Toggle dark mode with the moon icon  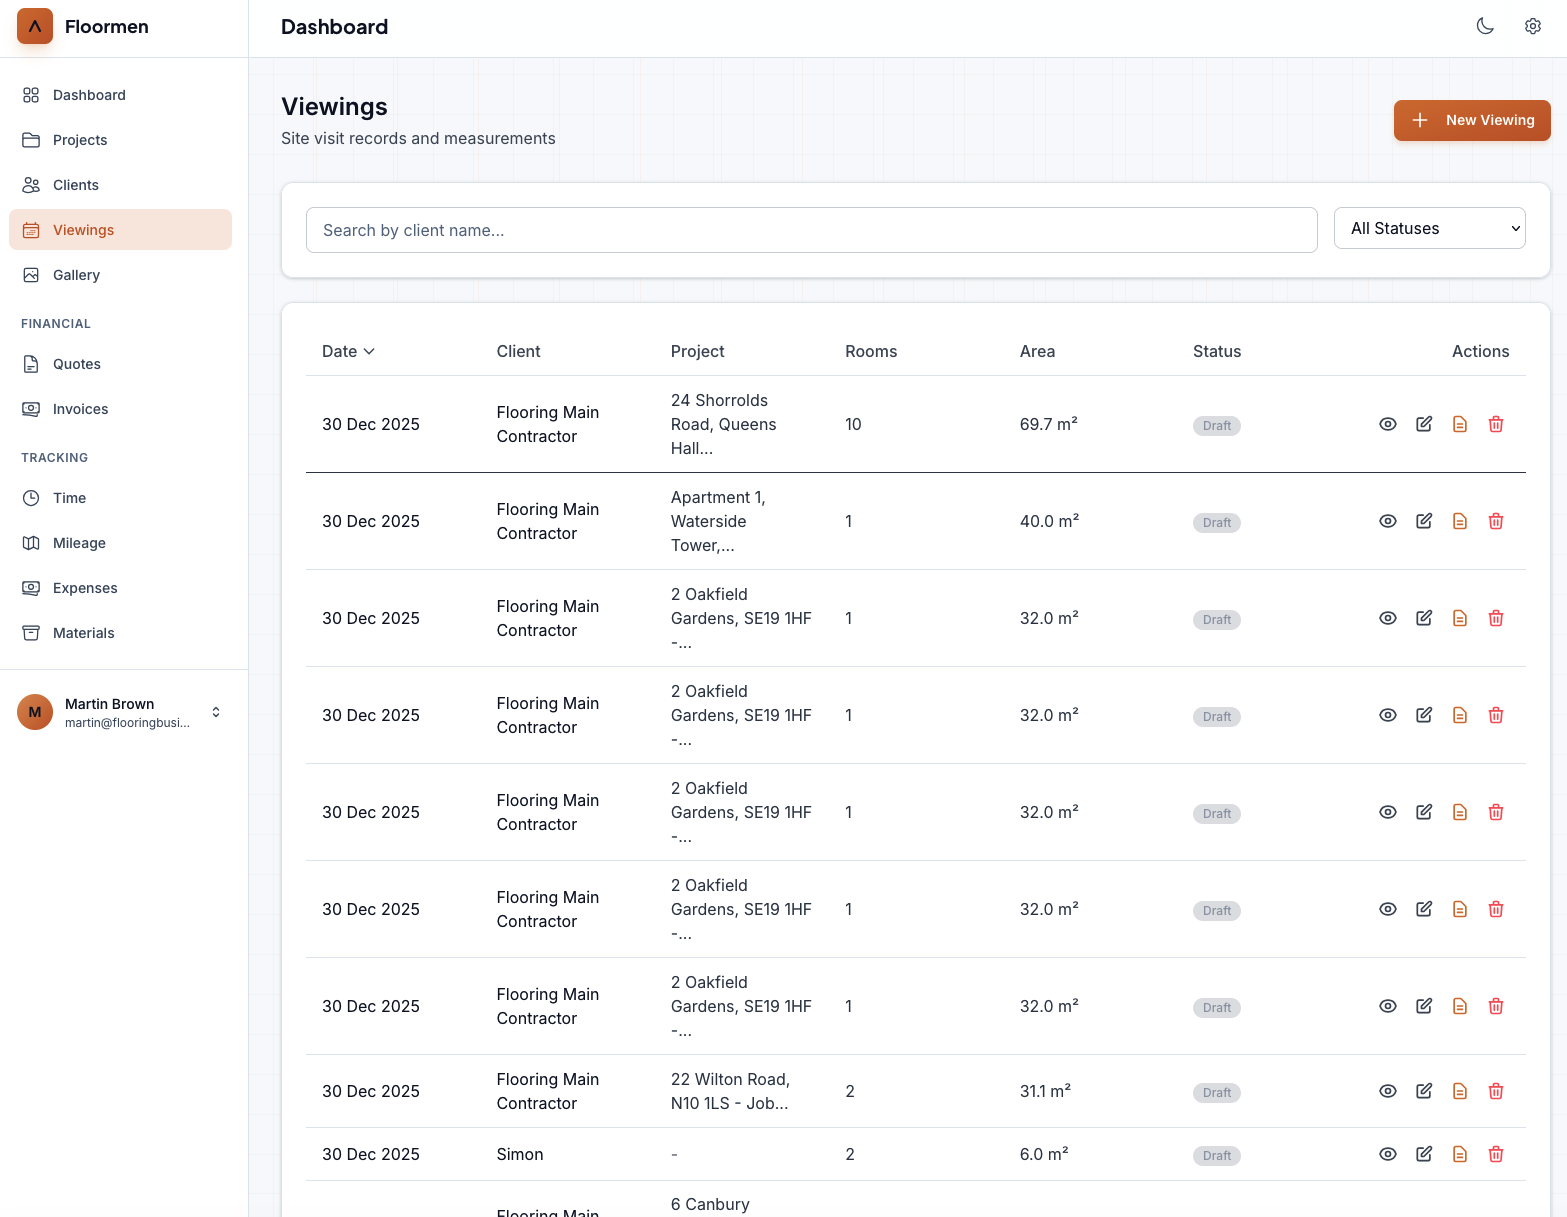[1485, 27]
